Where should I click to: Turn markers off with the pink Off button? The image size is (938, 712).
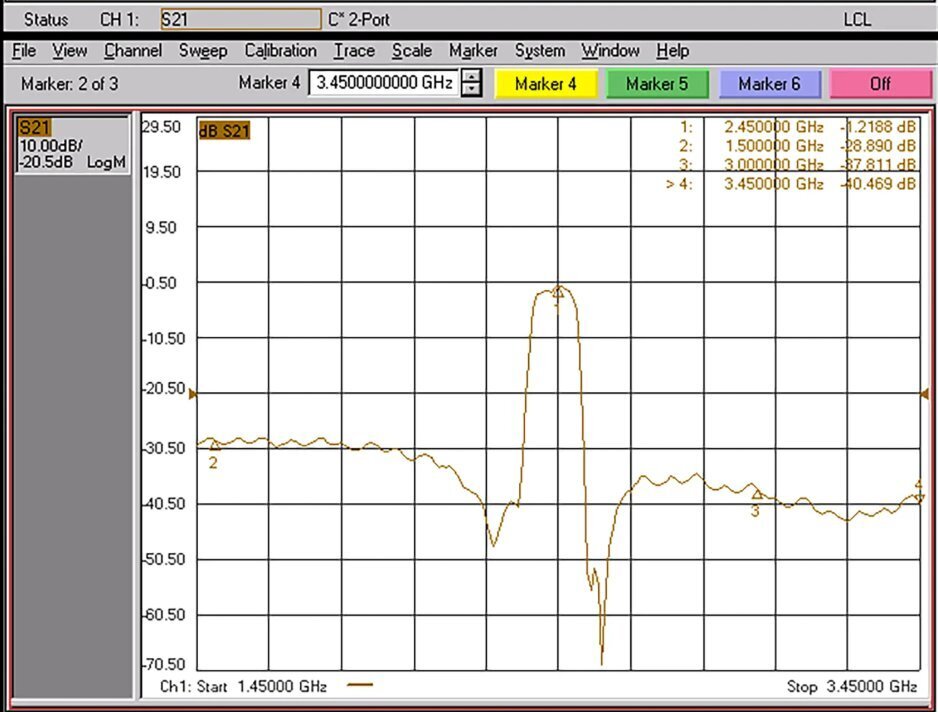coord(880,84)
